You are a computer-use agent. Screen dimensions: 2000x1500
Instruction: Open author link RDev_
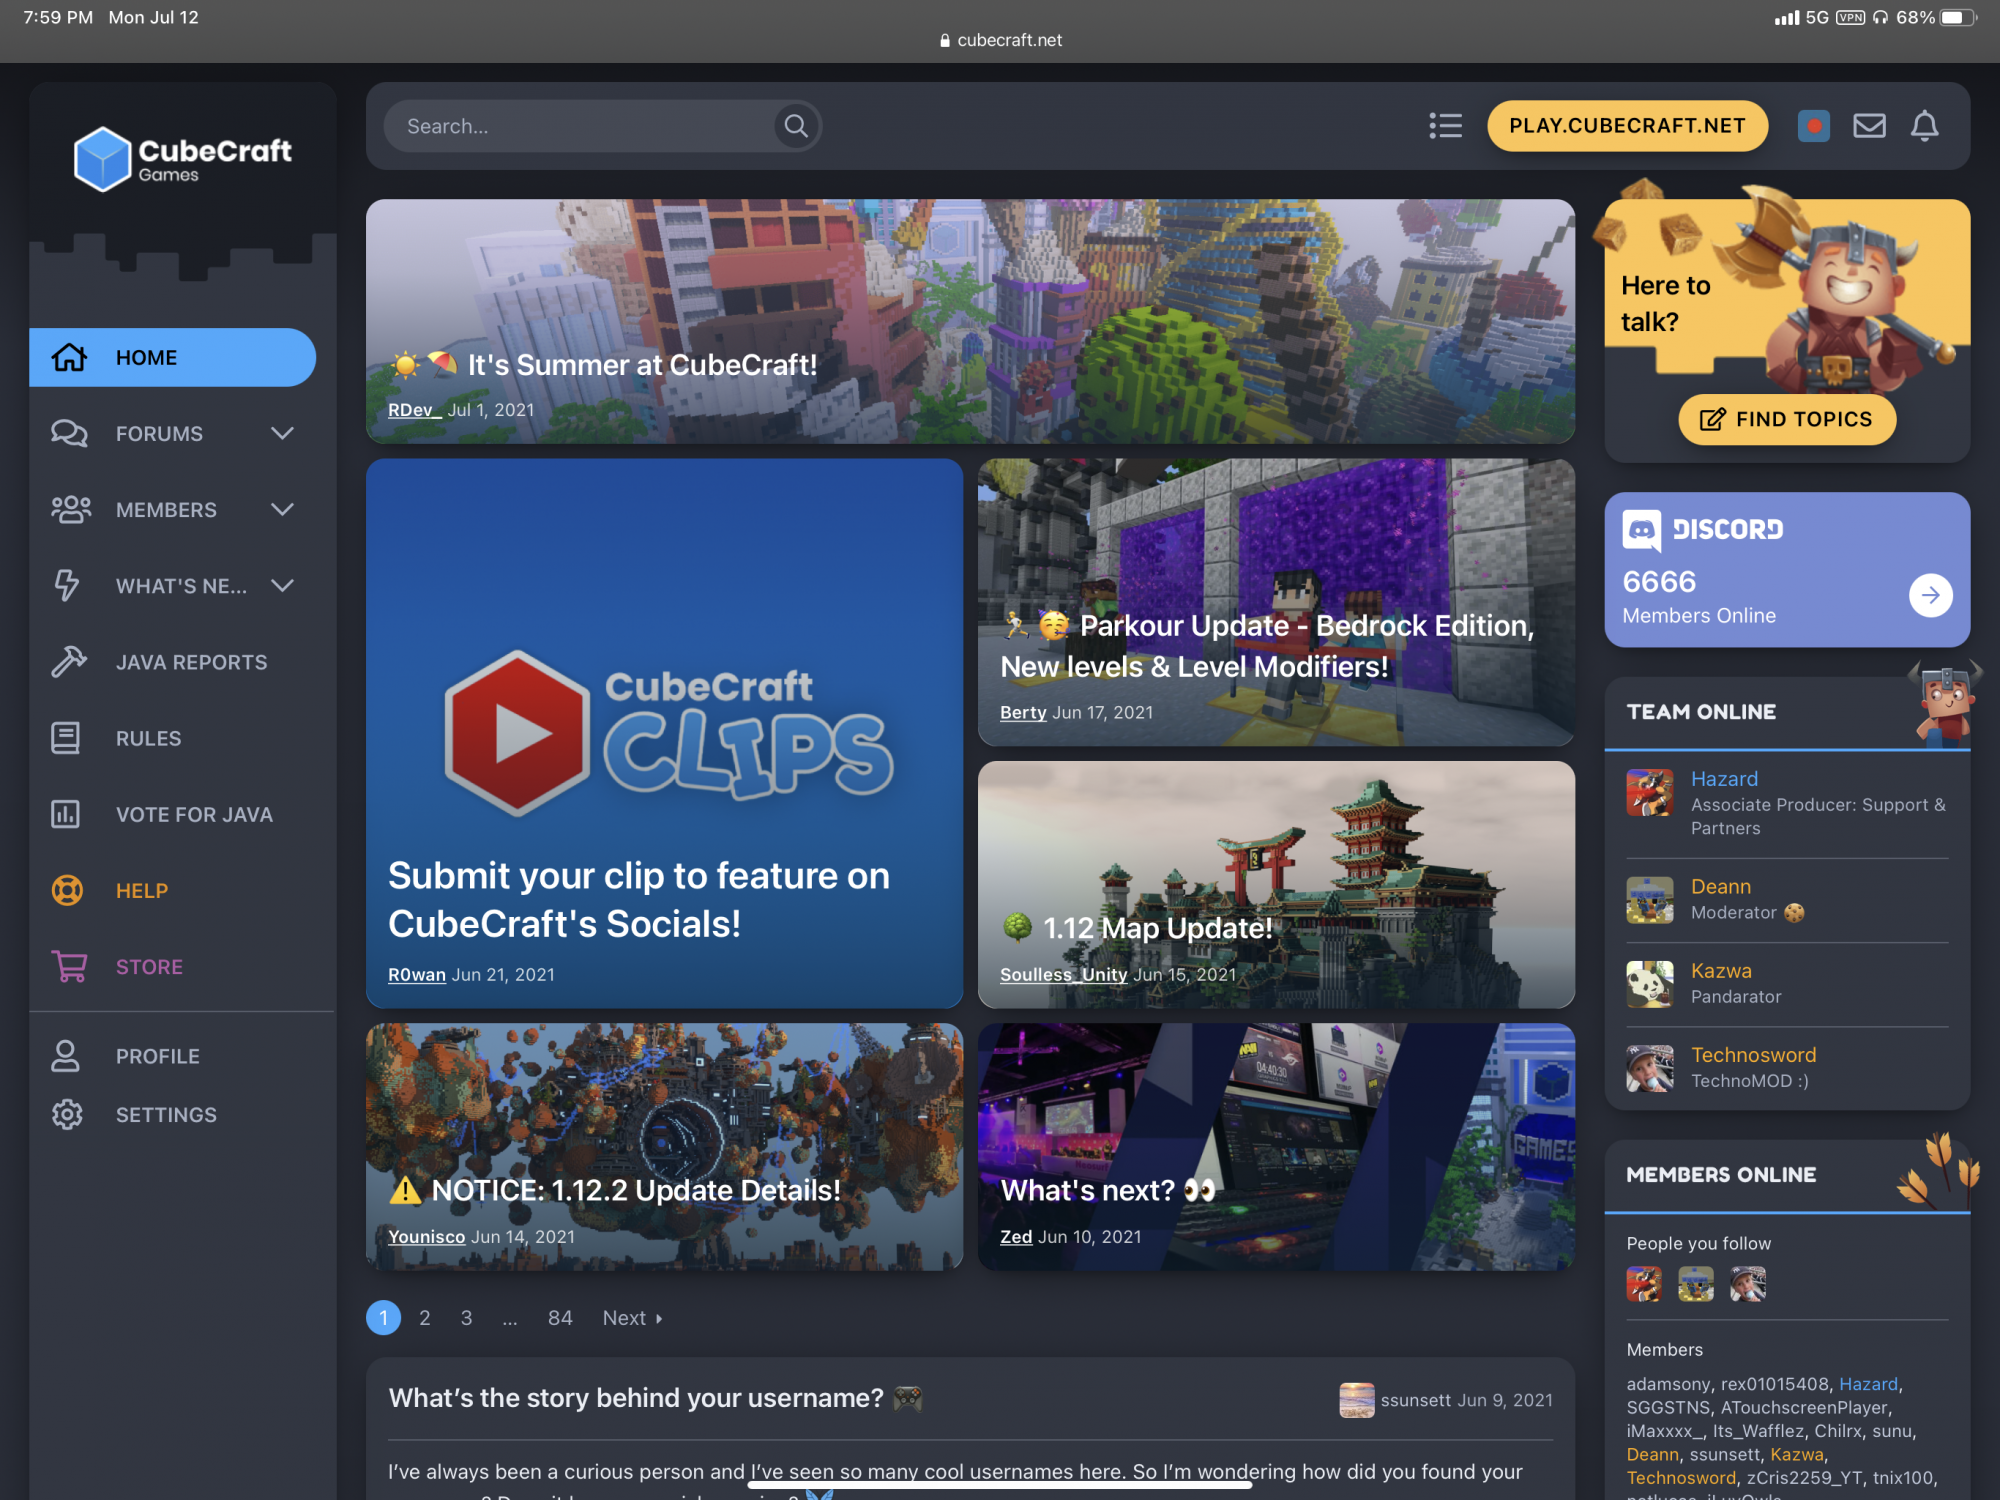[414, 410]
